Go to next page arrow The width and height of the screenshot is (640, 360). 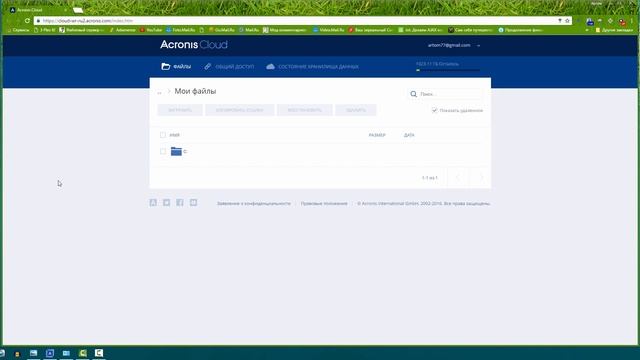pos(480,178)
